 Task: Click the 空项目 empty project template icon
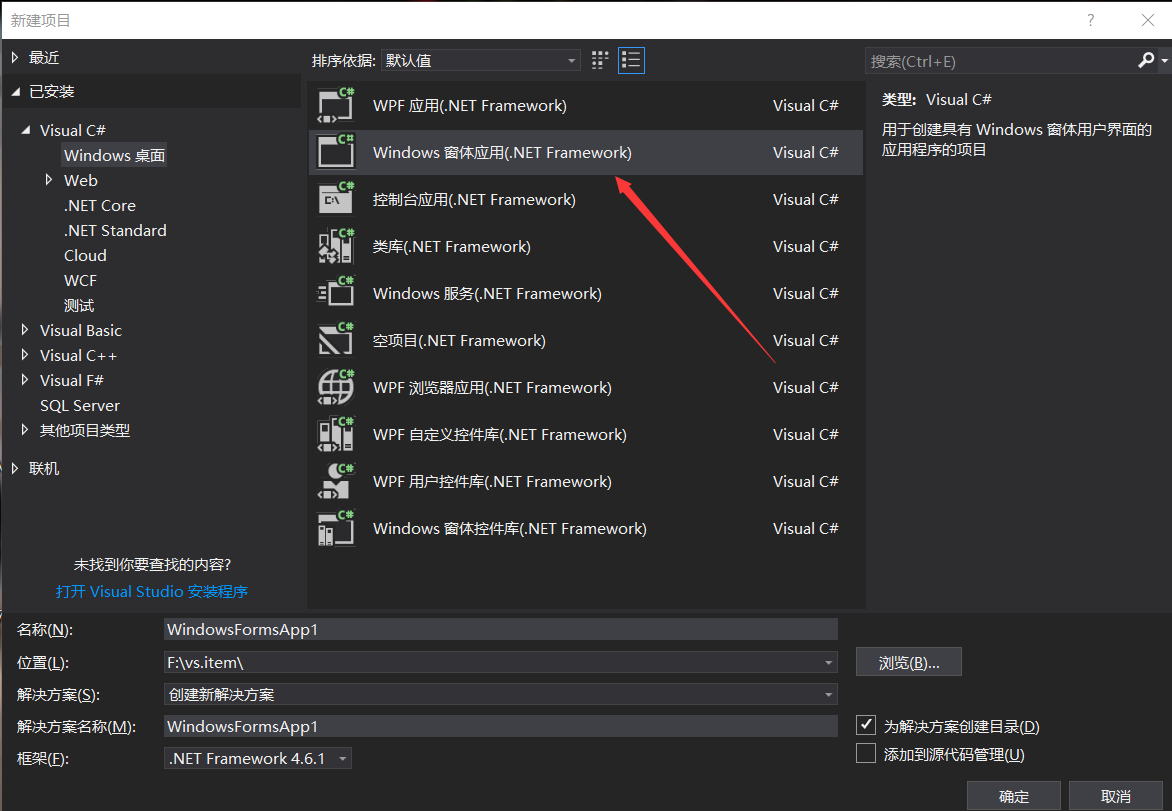[x=336, y=341]
